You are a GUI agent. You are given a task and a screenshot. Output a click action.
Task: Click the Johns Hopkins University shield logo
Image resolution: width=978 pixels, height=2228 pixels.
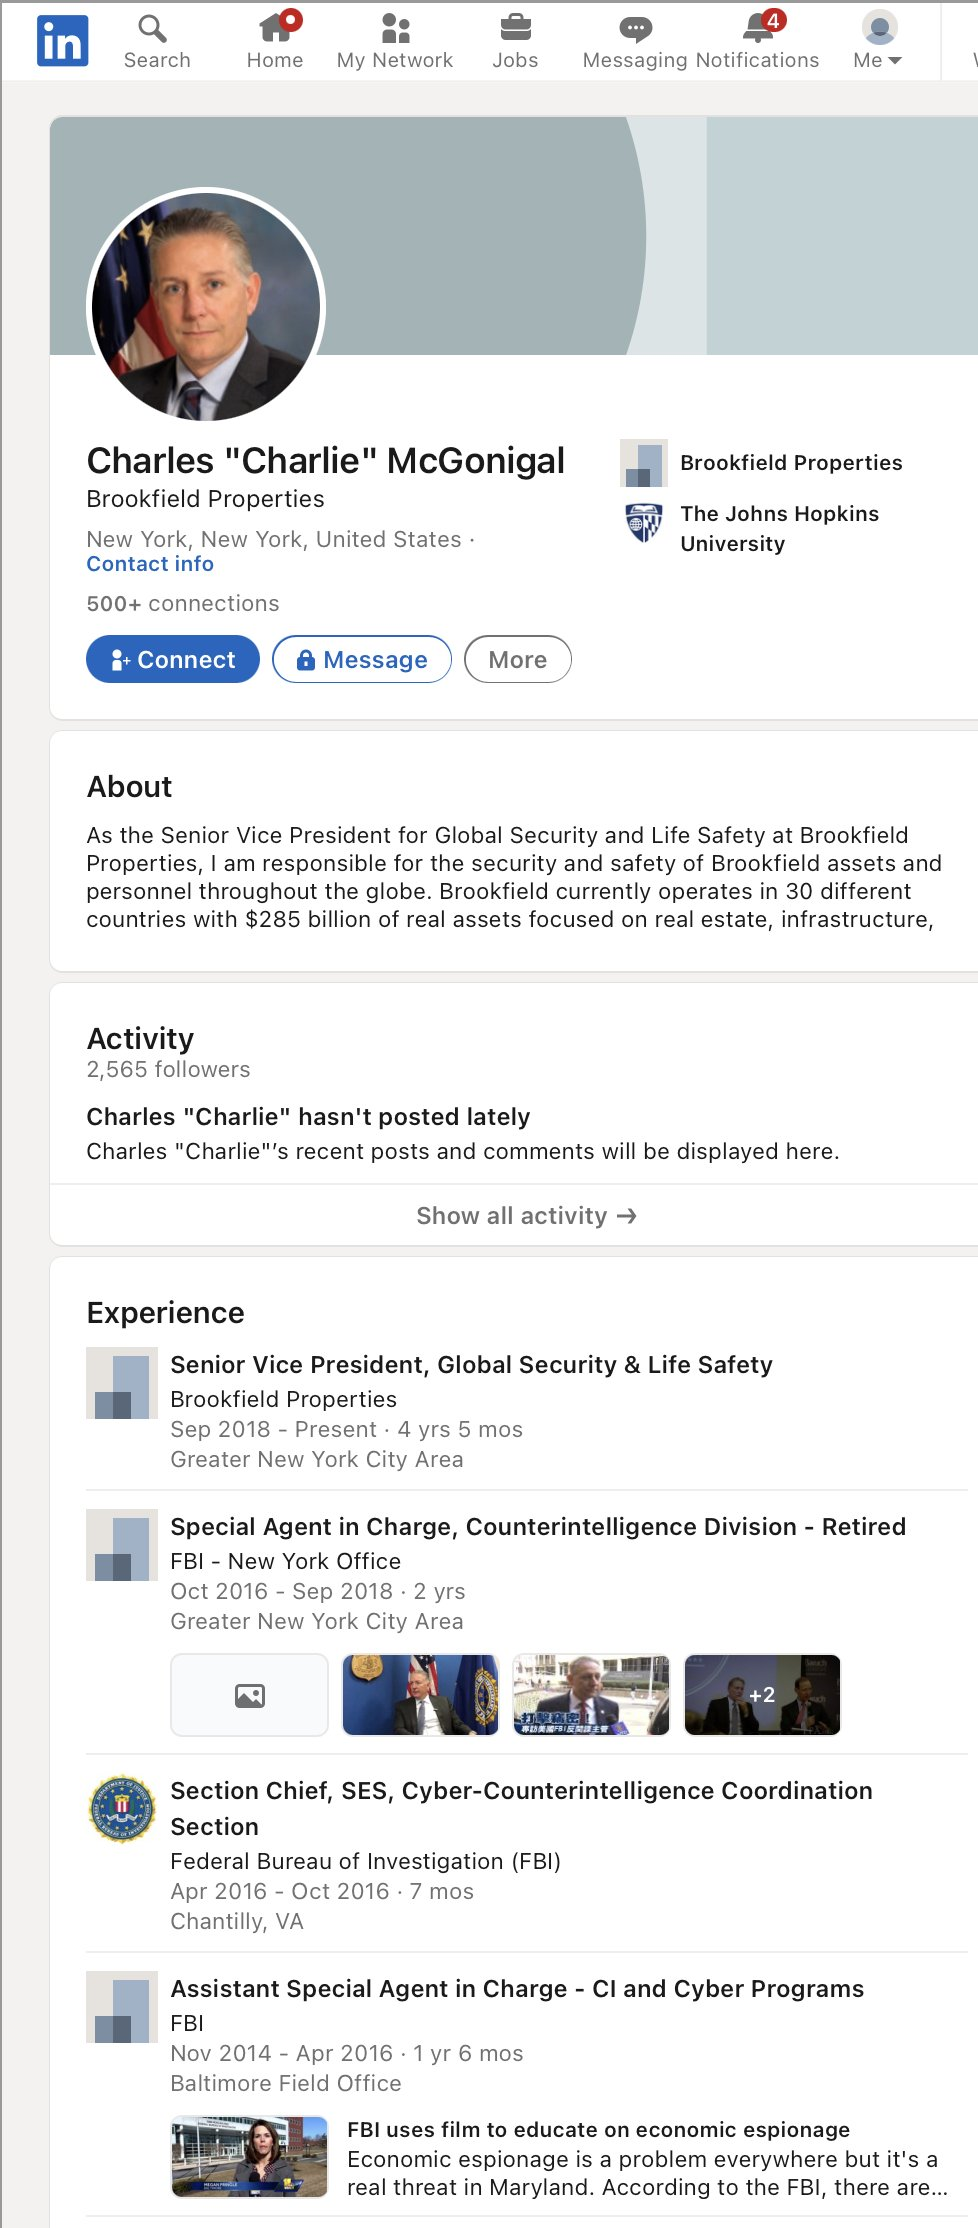(x=644, y=522)
